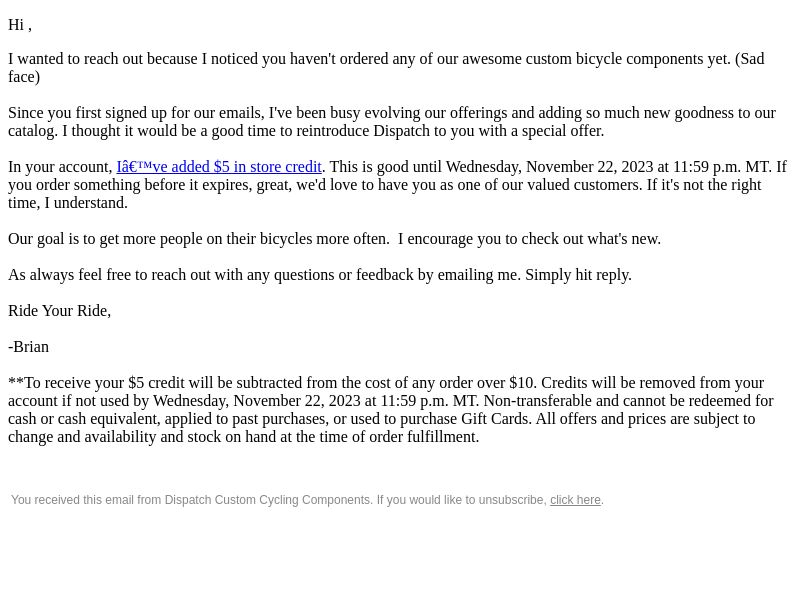Image resolution: width=800 pixels, height=600 pixels.
Task: Click the disclaimer starting "**To receive your $5 credit"
Action: point(391,410)
